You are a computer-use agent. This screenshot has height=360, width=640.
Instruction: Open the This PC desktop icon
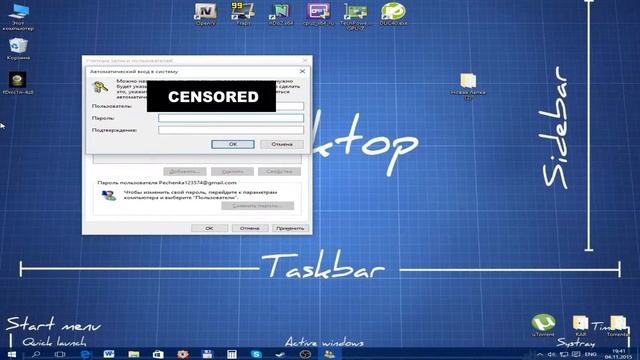(x=18, y=17)
